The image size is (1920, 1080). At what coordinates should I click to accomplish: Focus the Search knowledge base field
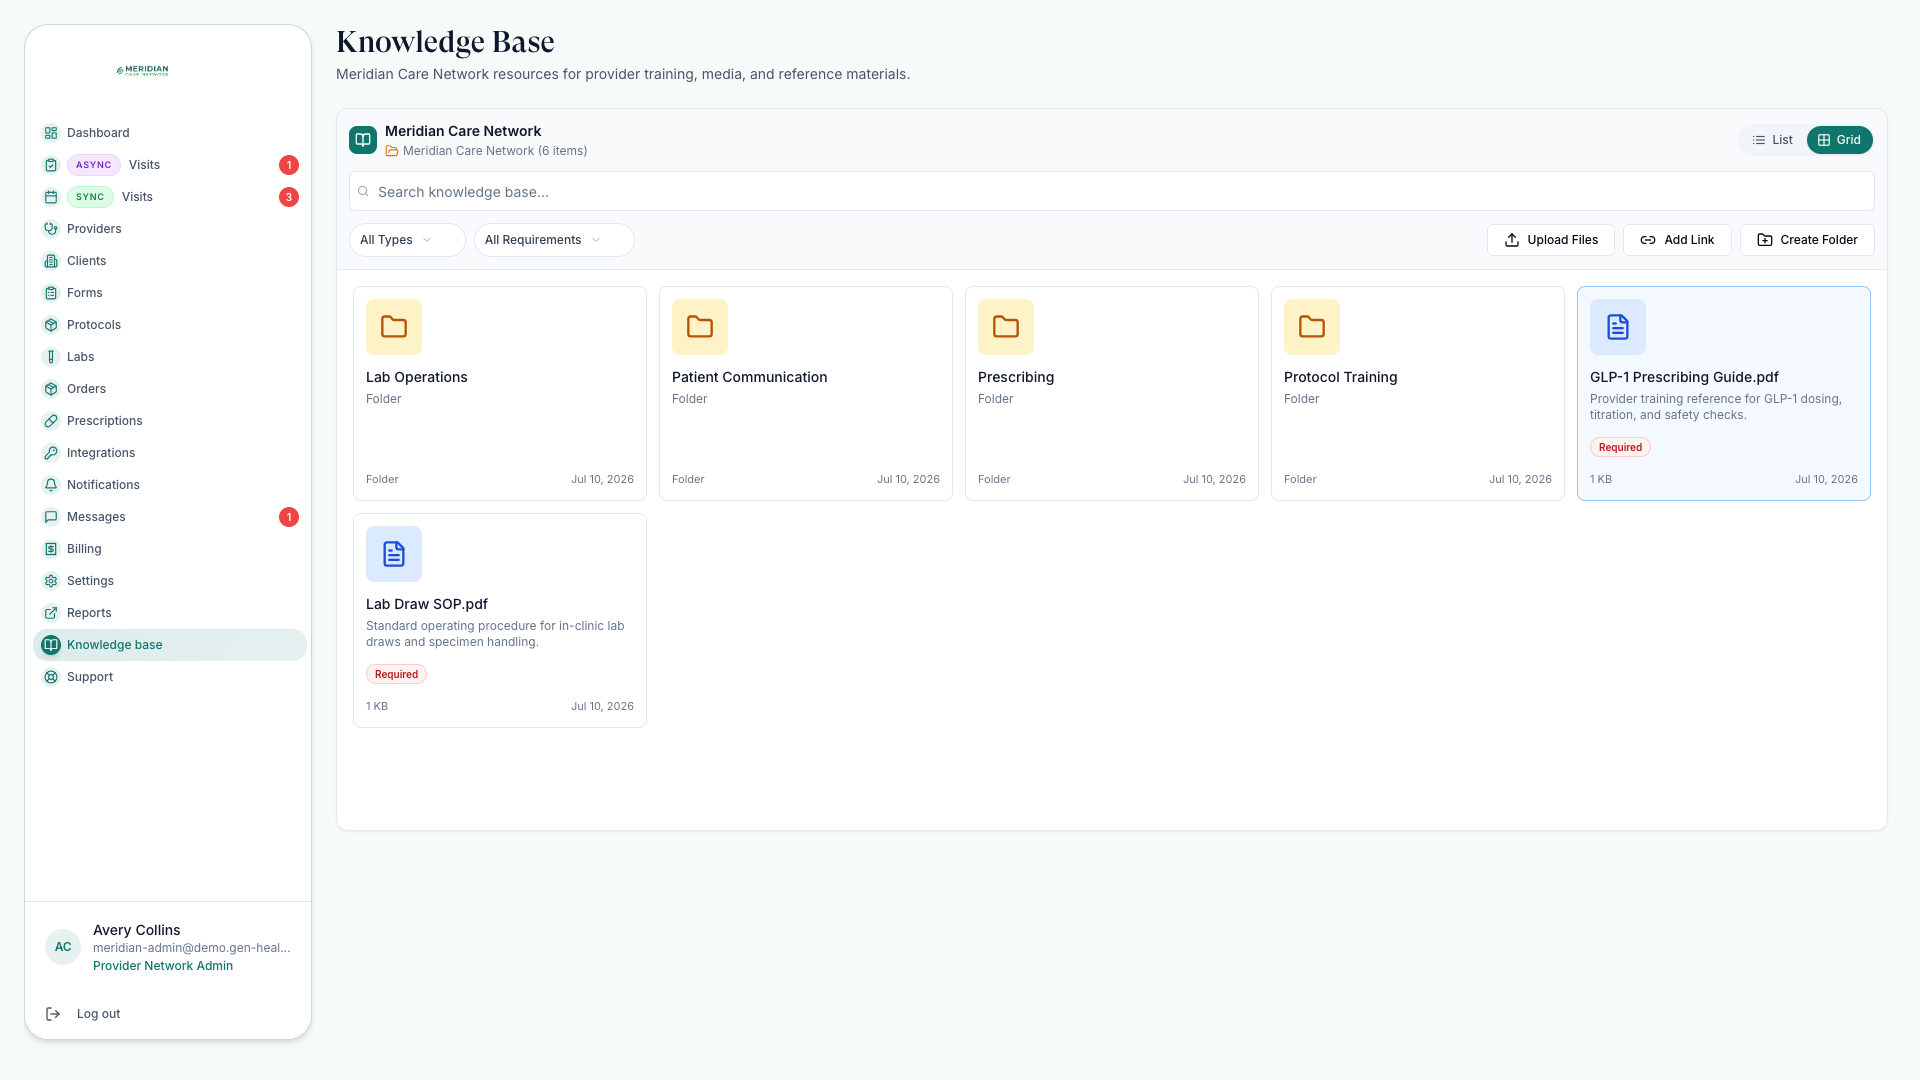pyautogui.click(x=1112, y=192)
